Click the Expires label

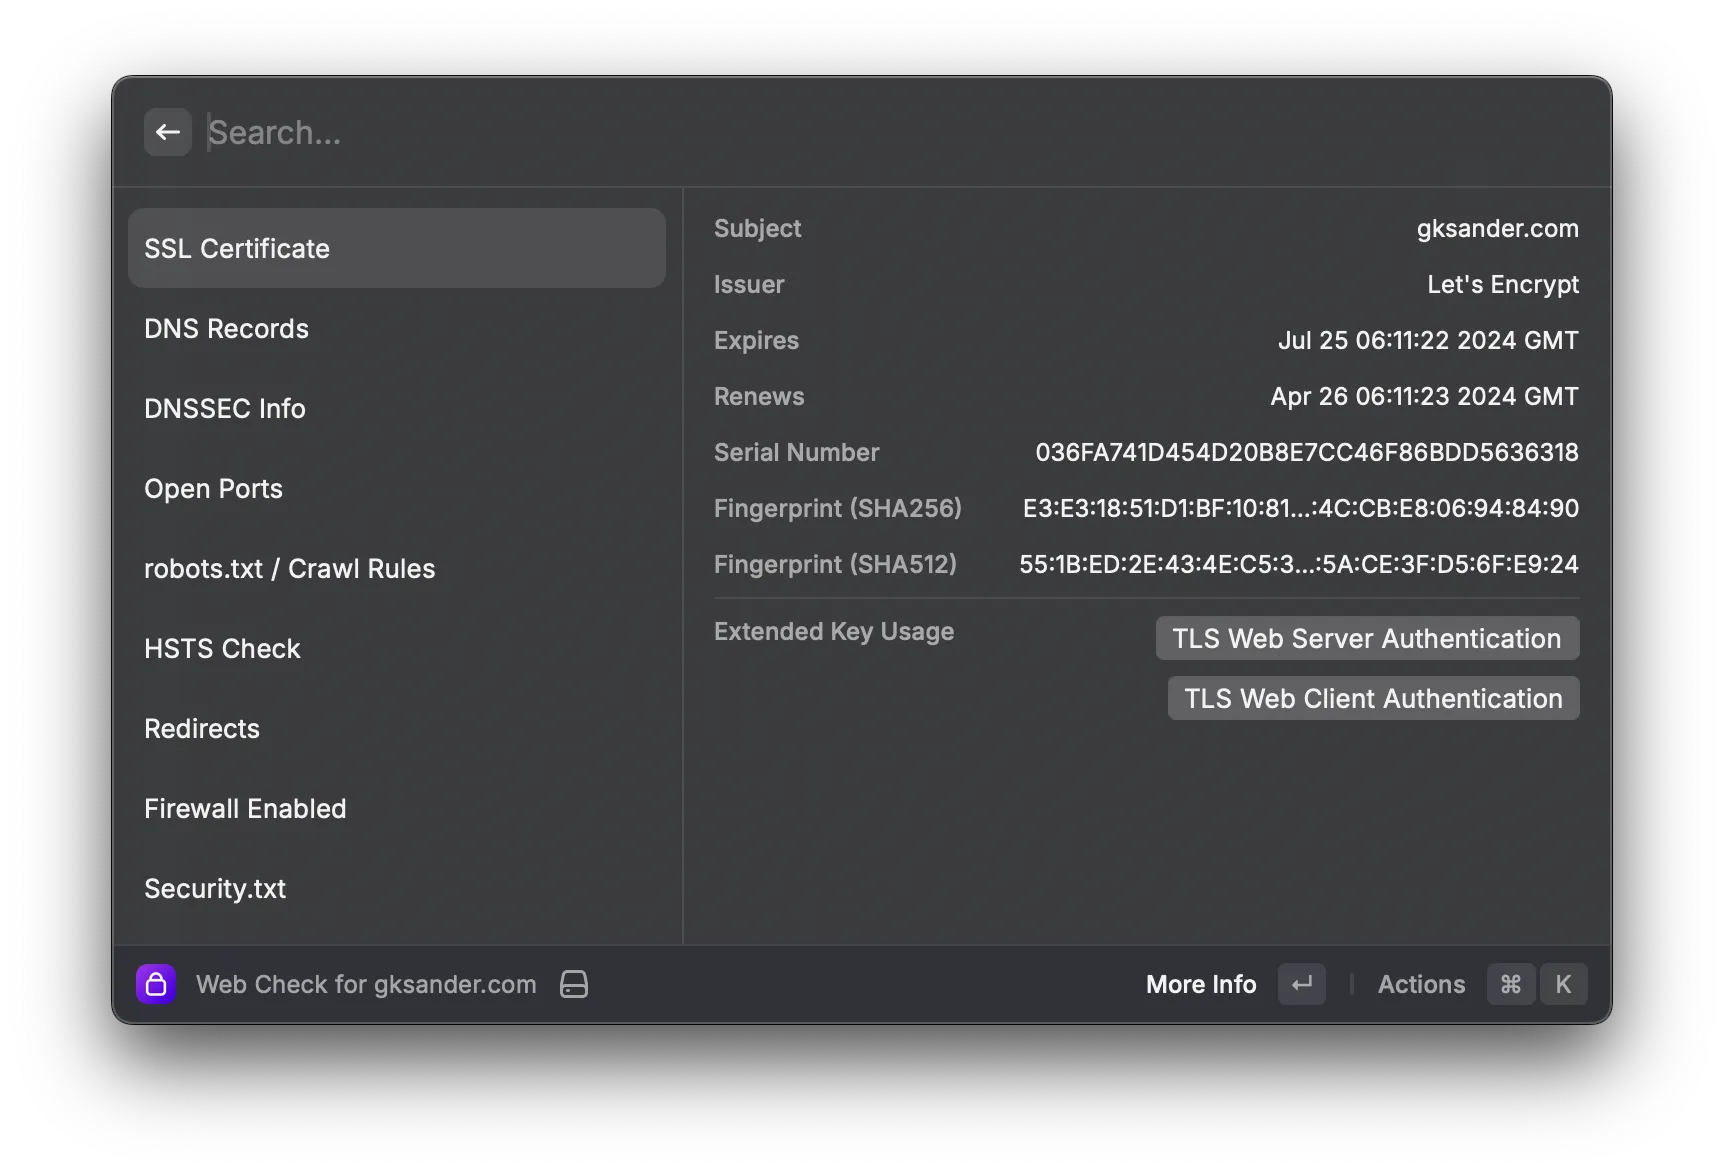pyautogui.click(x=756, y=340)
